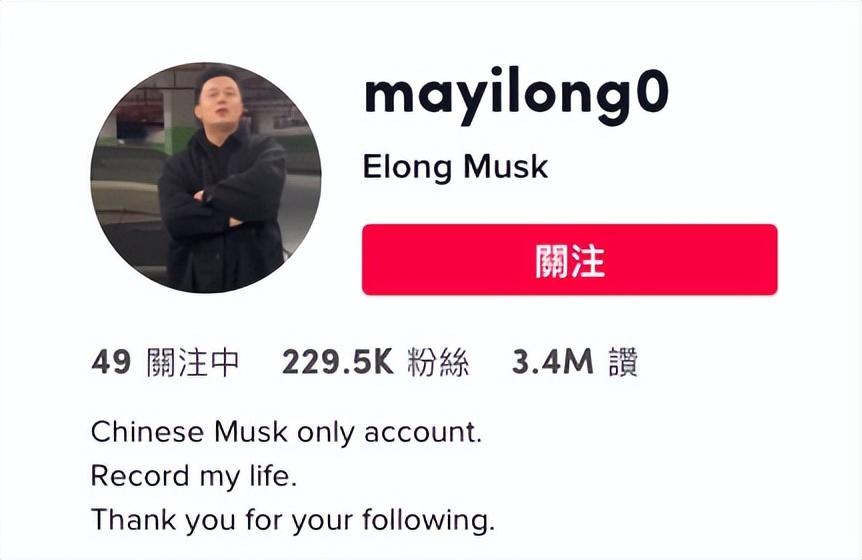
Task: Select the bio line Chinese Musk only account
Action: click(x=286, y=432)
